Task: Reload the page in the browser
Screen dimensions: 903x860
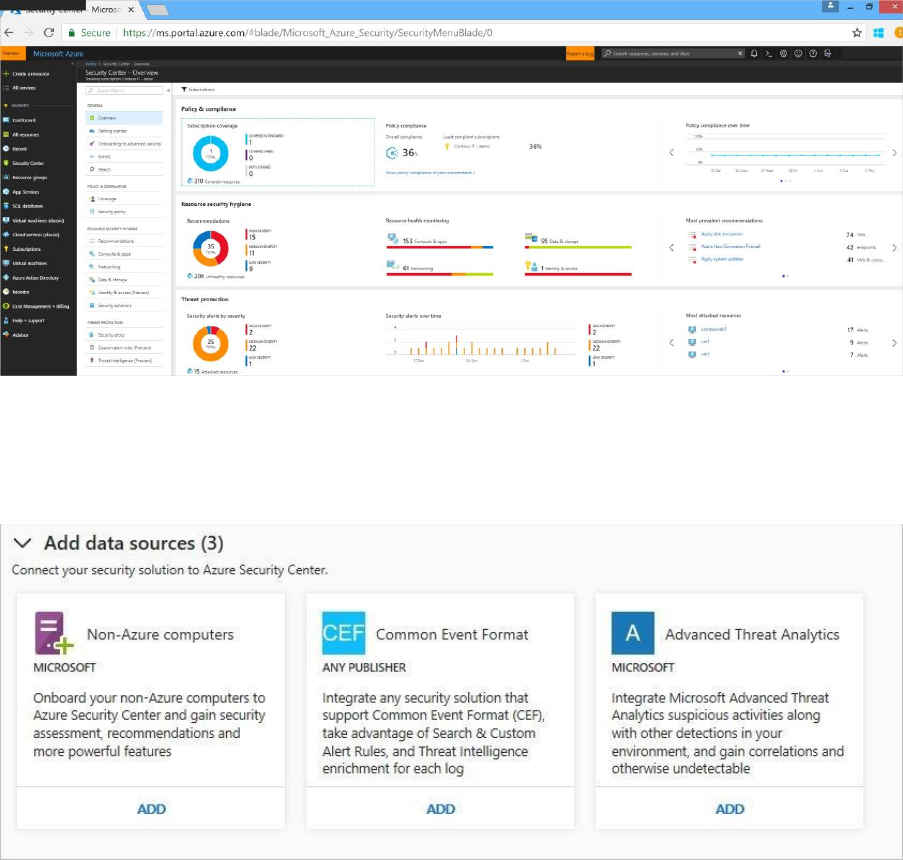Action: click(49, 33)
